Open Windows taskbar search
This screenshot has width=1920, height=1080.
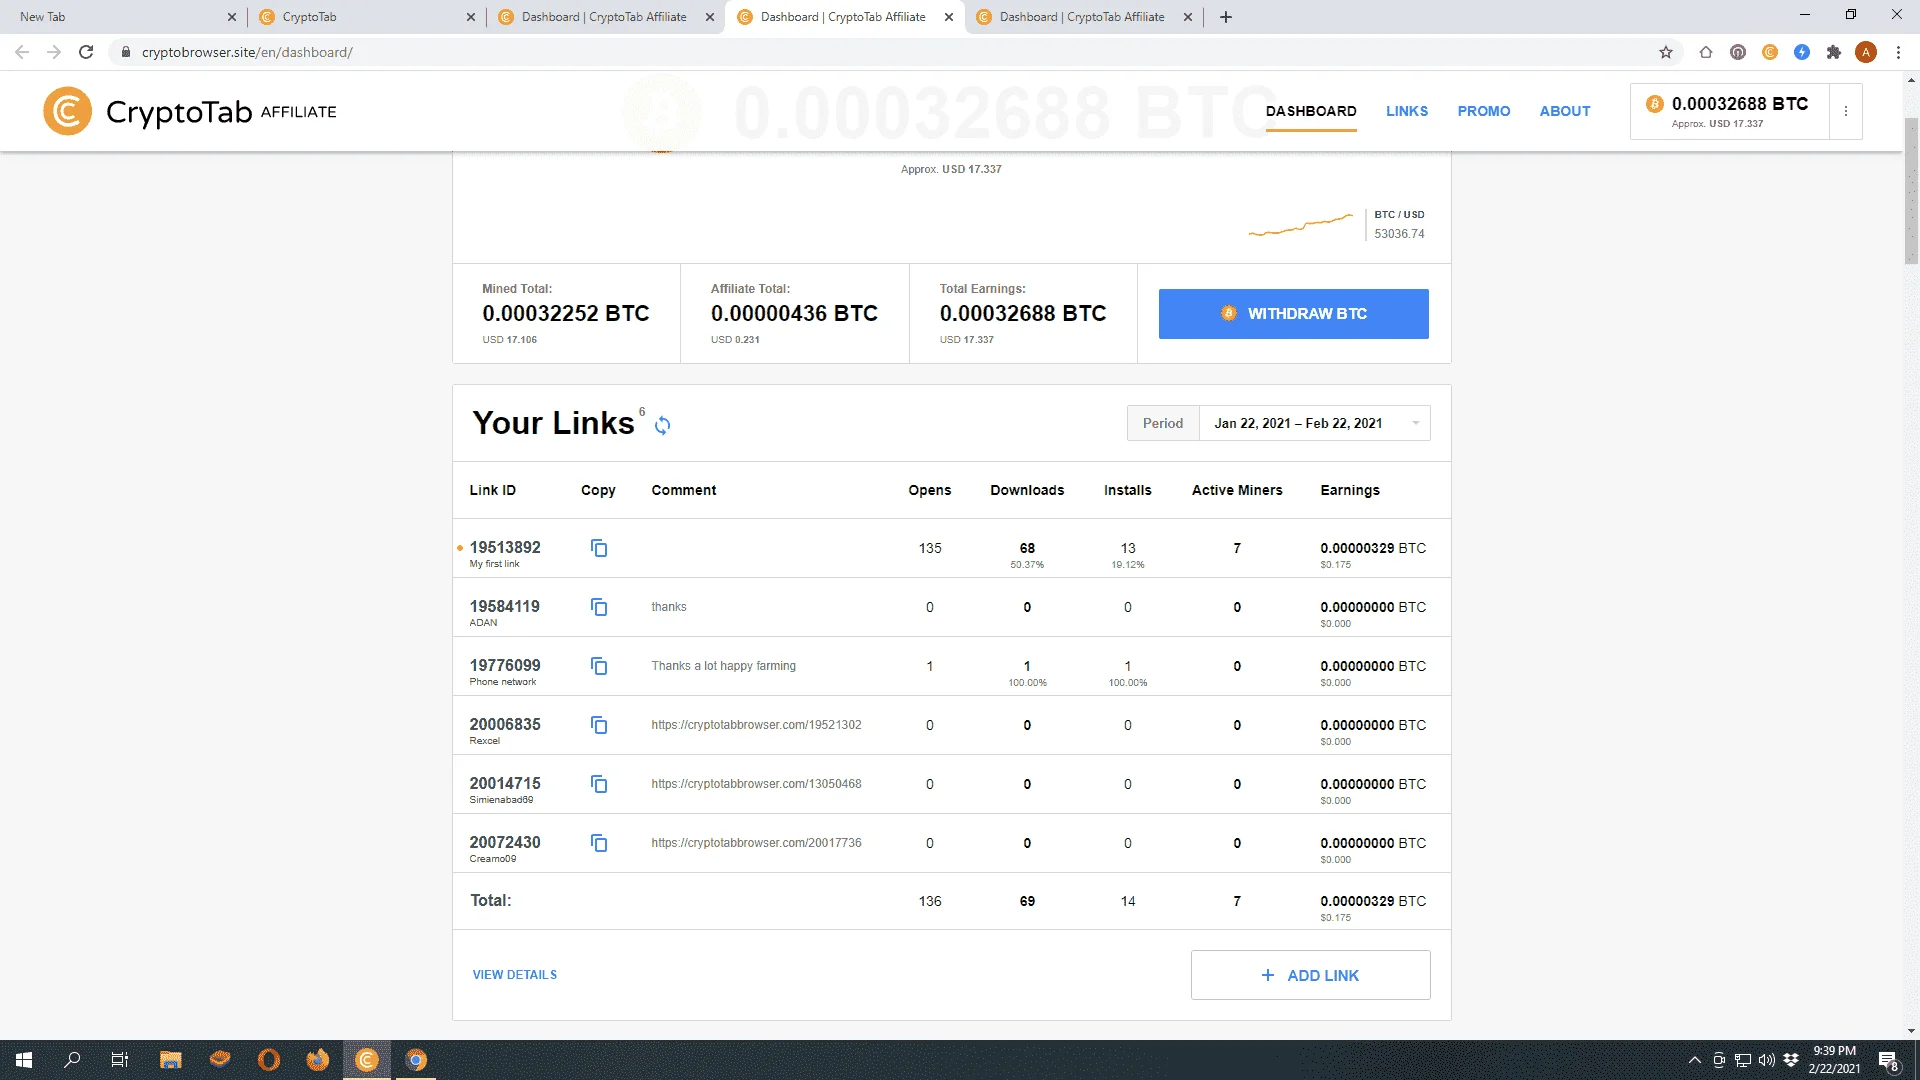pyautogui.click(x=72, y=1060)
